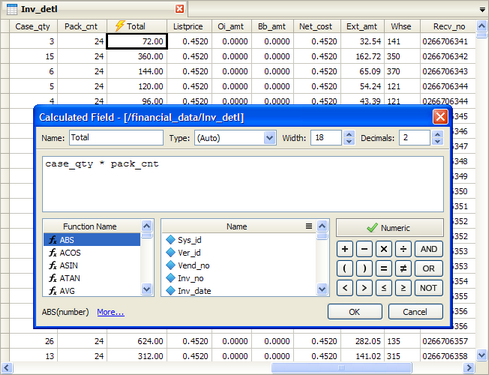Insert less-than operator
489x375 pixels.
point(345,288)
